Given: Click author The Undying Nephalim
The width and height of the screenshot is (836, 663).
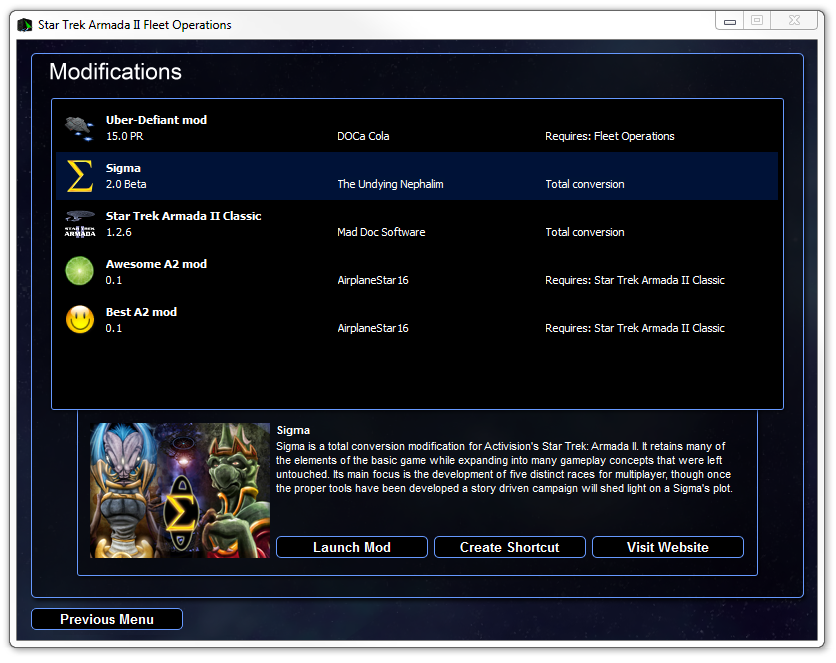Looking at the screenshot, I should tap(390, 184).
